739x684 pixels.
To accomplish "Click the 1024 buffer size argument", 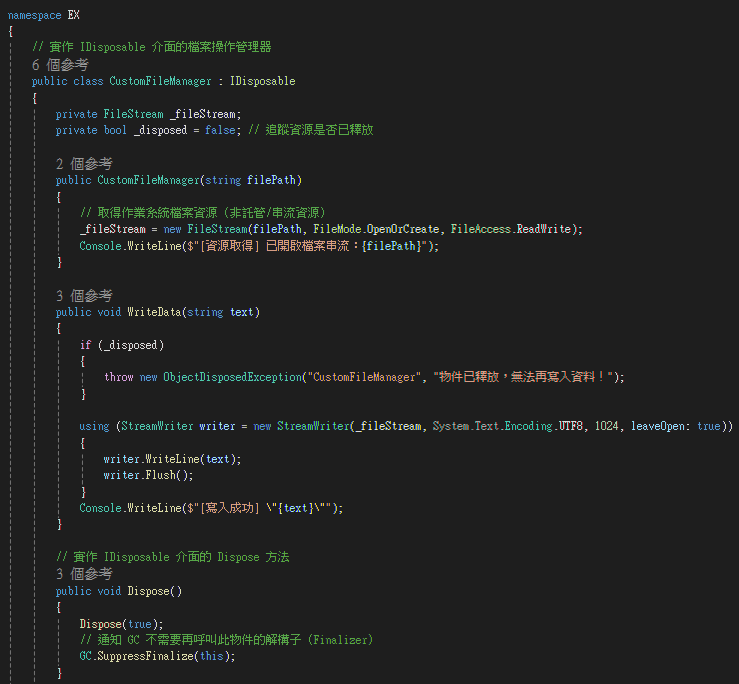I will [x=607, y=426].
